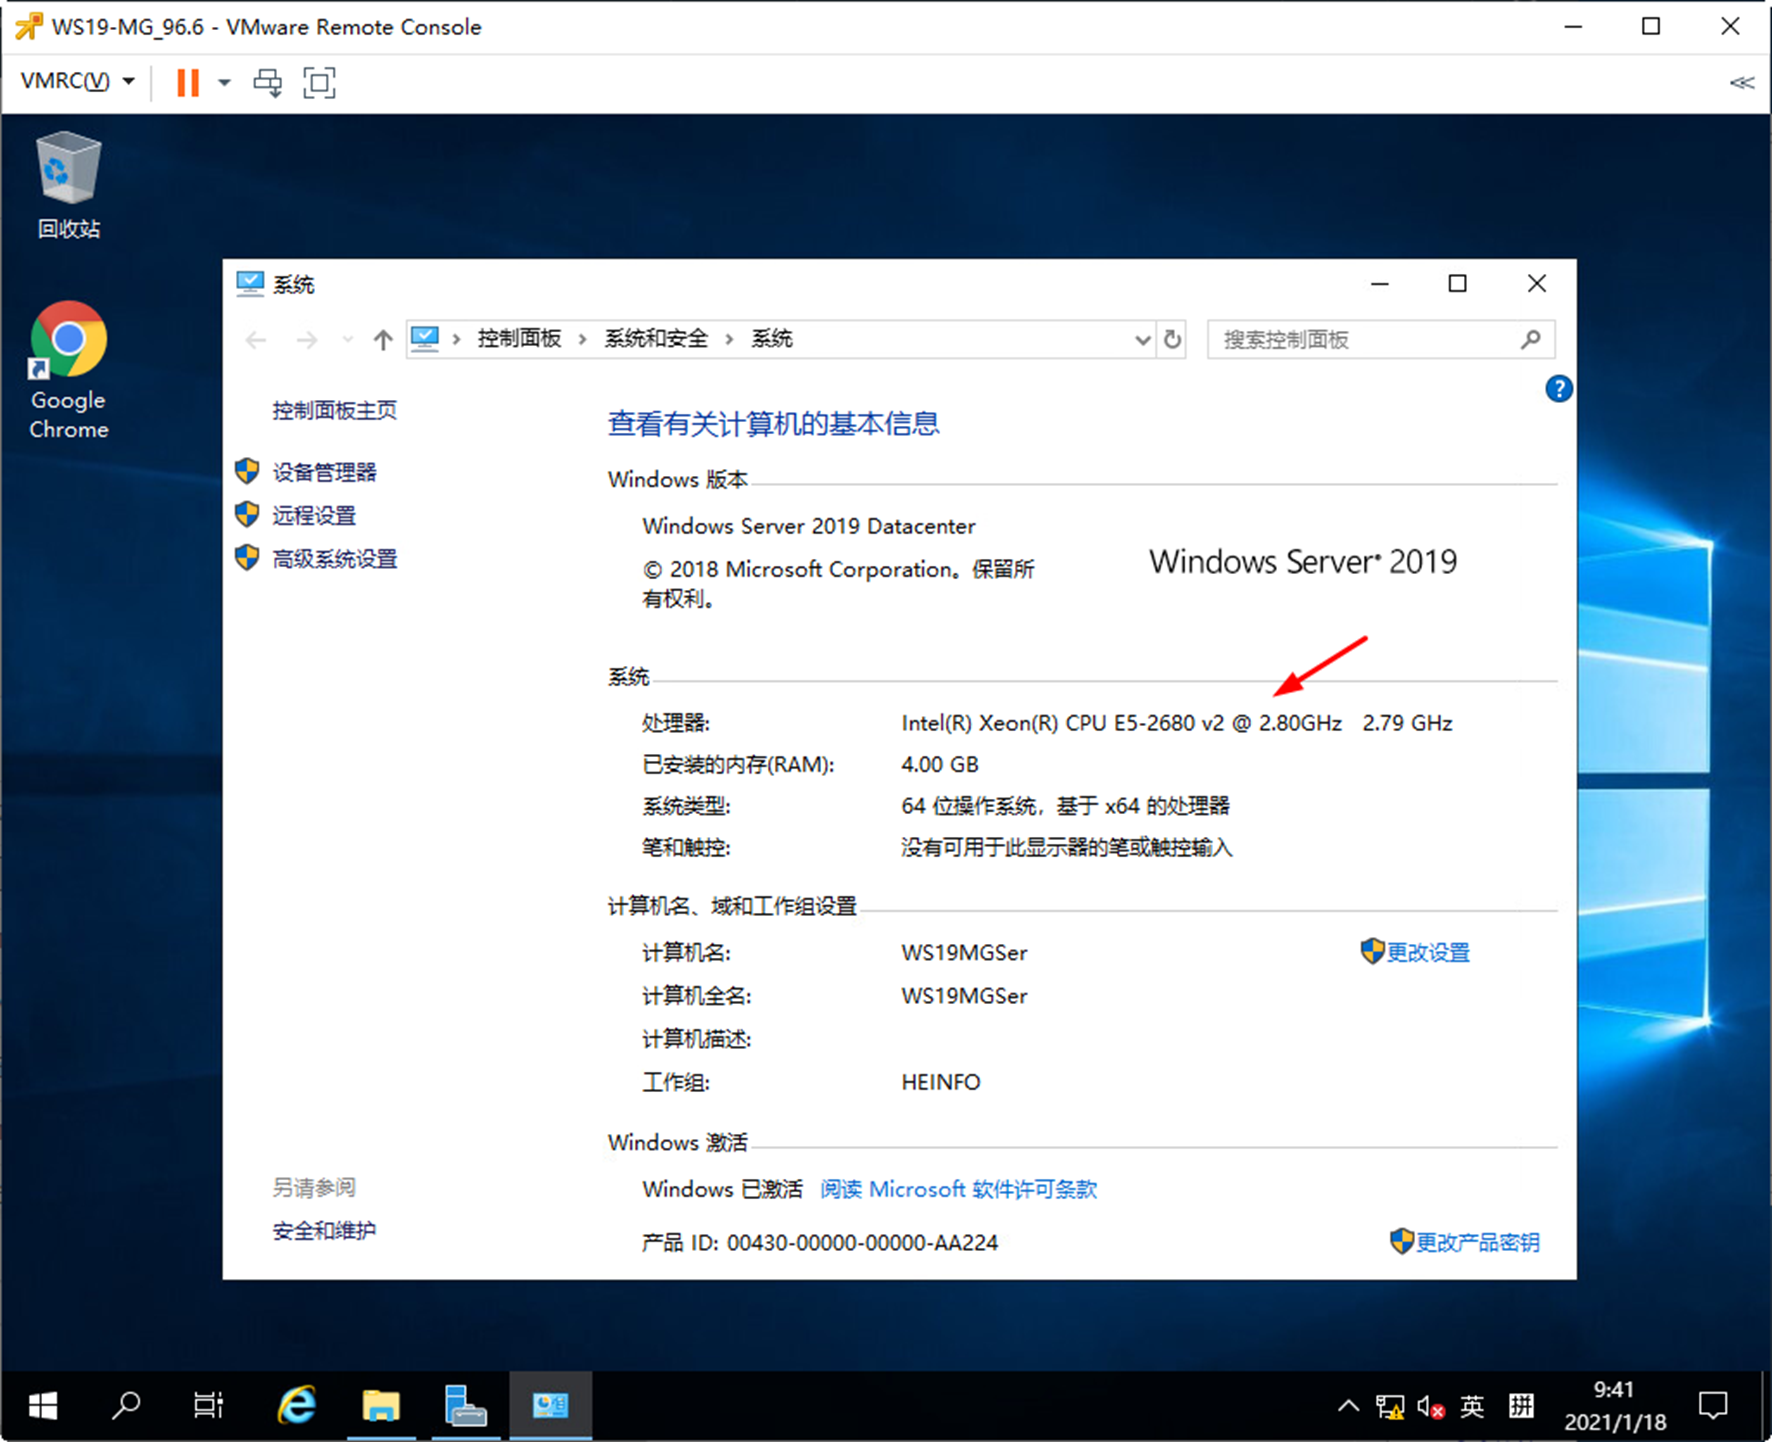1772x1442 pixels.
Task: Click the Windows Start button
Action: point(43,1406)
